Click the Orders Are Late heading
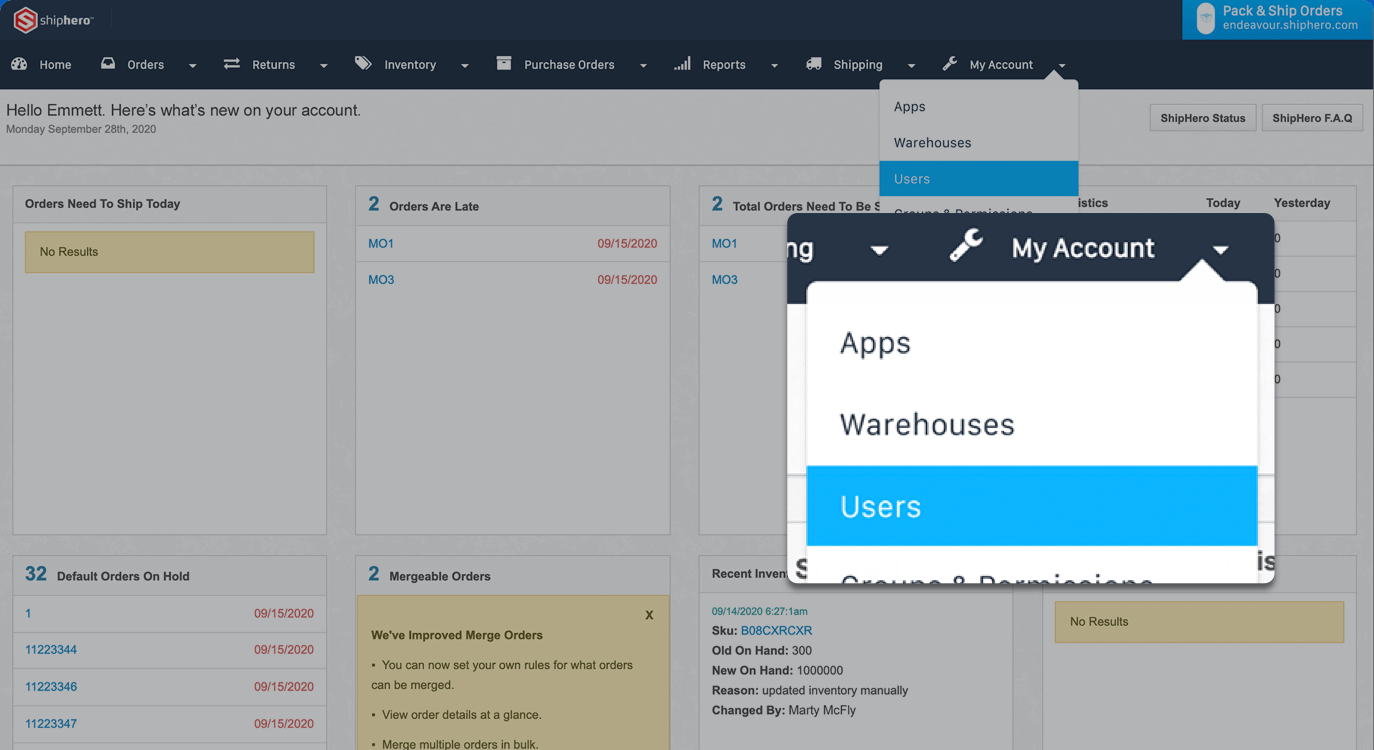 click(x=434, y=207)
